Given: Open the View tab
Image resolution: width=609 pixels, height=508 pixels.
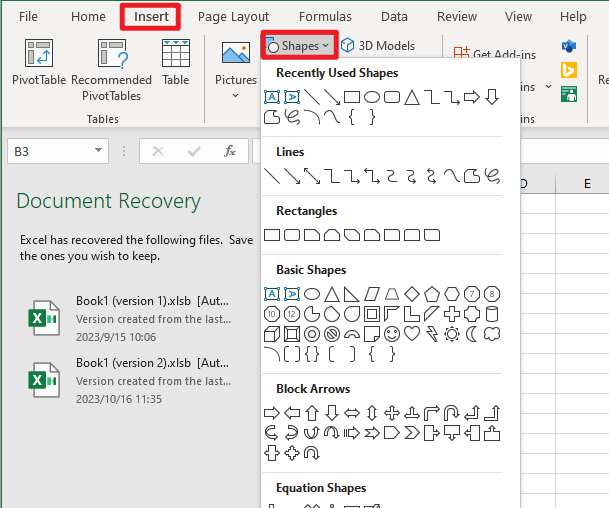Looking at the screenshot, I should click(x=518, y=17).
